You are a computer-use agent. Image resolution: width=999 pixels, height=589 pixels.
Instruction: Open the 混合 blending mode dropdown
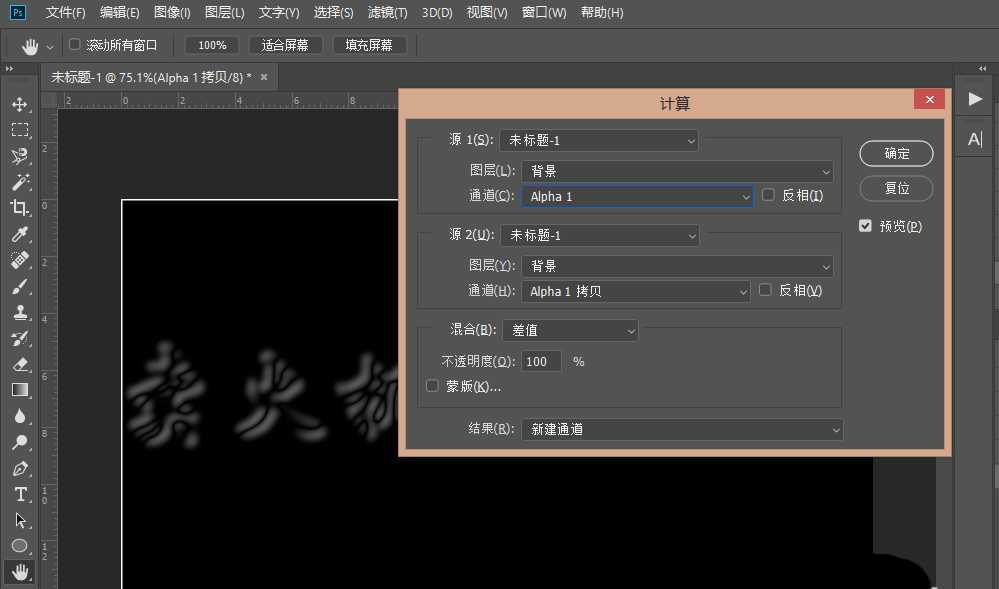[570, 329]
